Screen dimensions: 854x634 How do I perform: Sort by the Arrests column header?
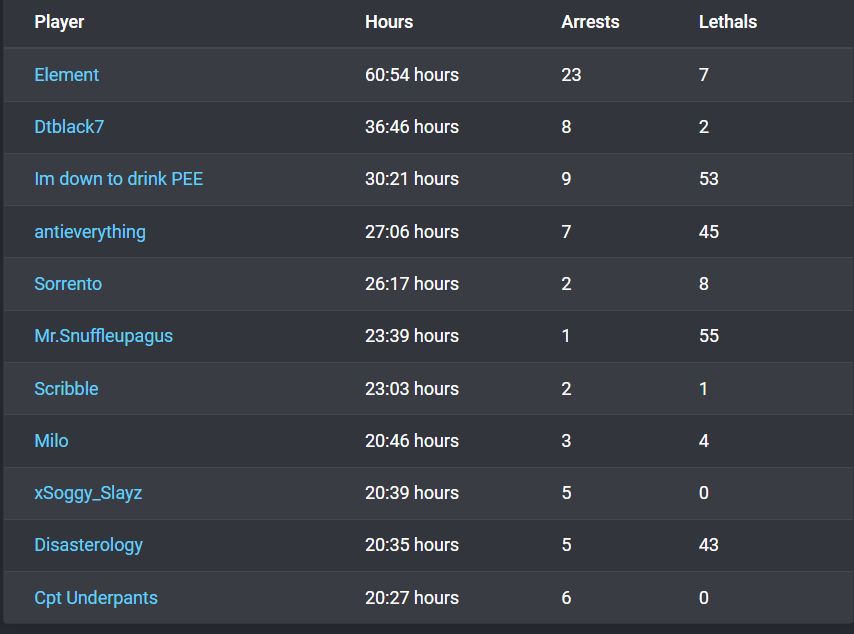[590, 22]
